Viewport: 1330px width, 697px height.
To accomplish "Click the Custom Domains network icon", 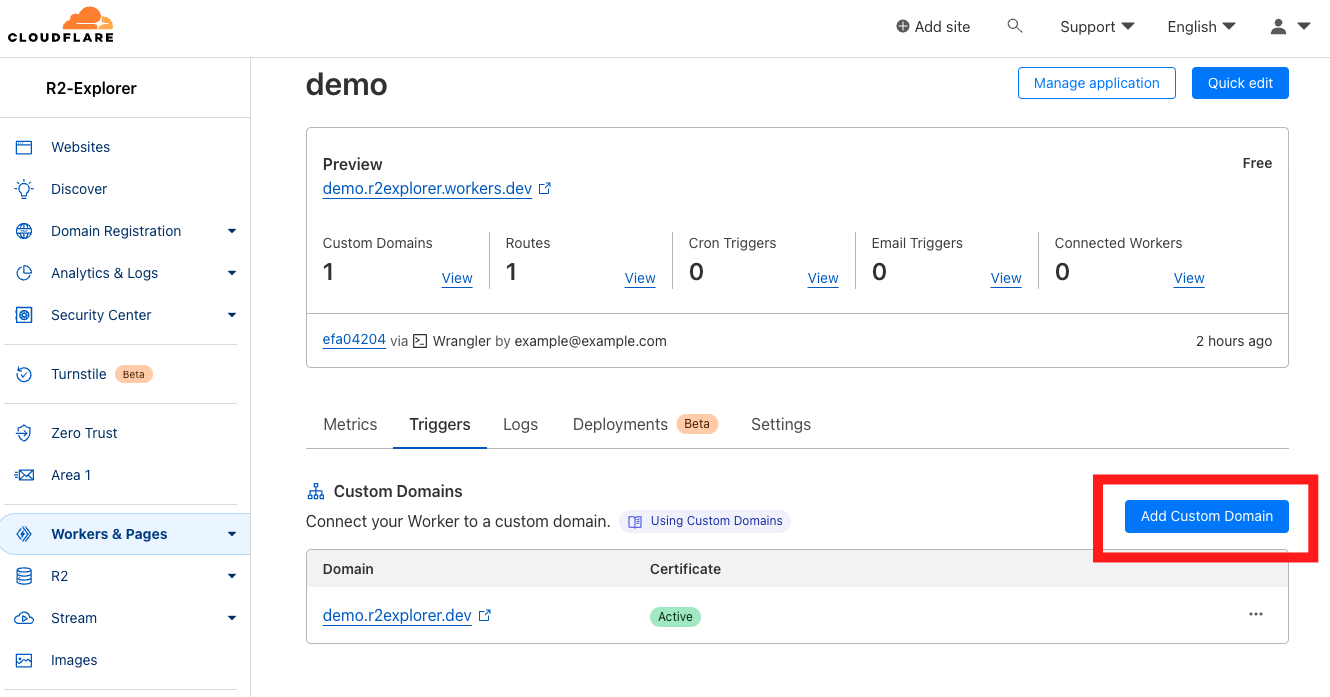I will (316, 491).
